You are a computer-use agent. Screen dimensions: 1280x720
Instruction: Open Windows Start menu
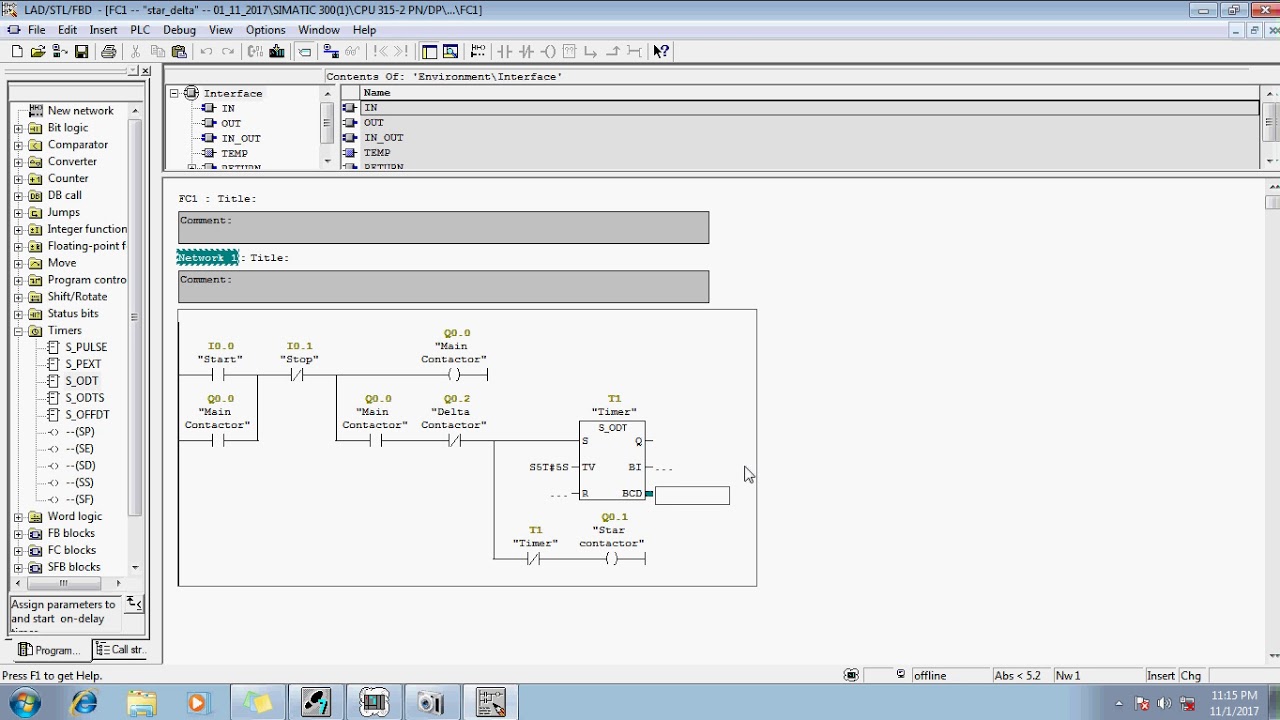click(24, 703)
